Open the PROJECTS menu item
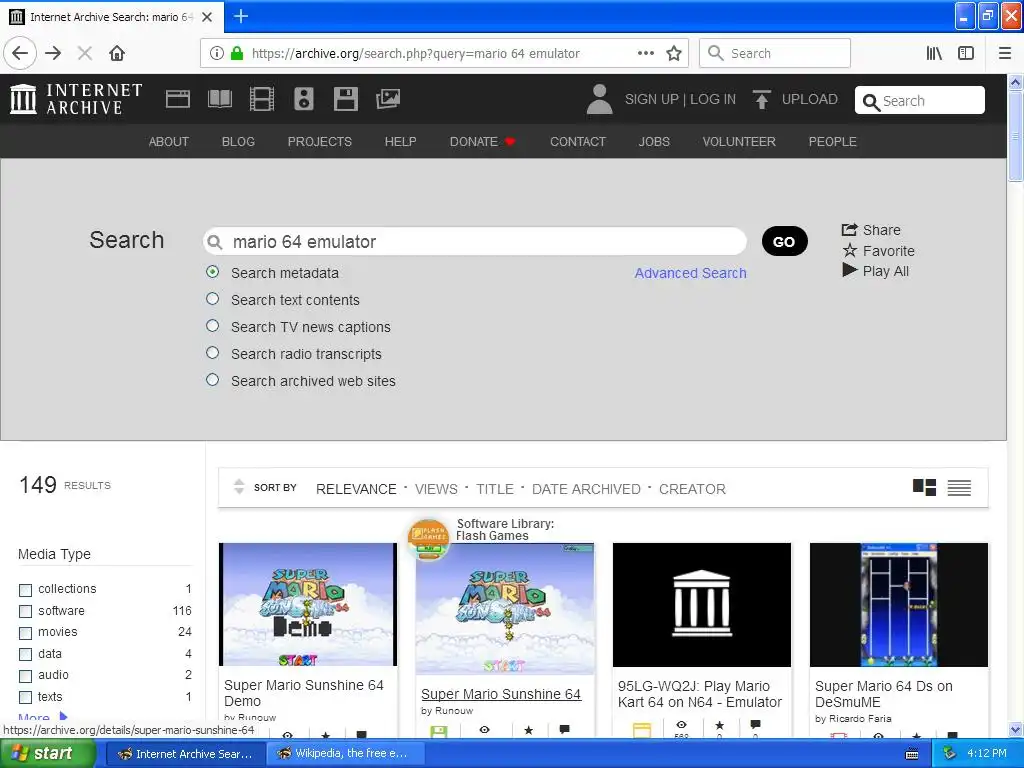 [x=320, y=142]
